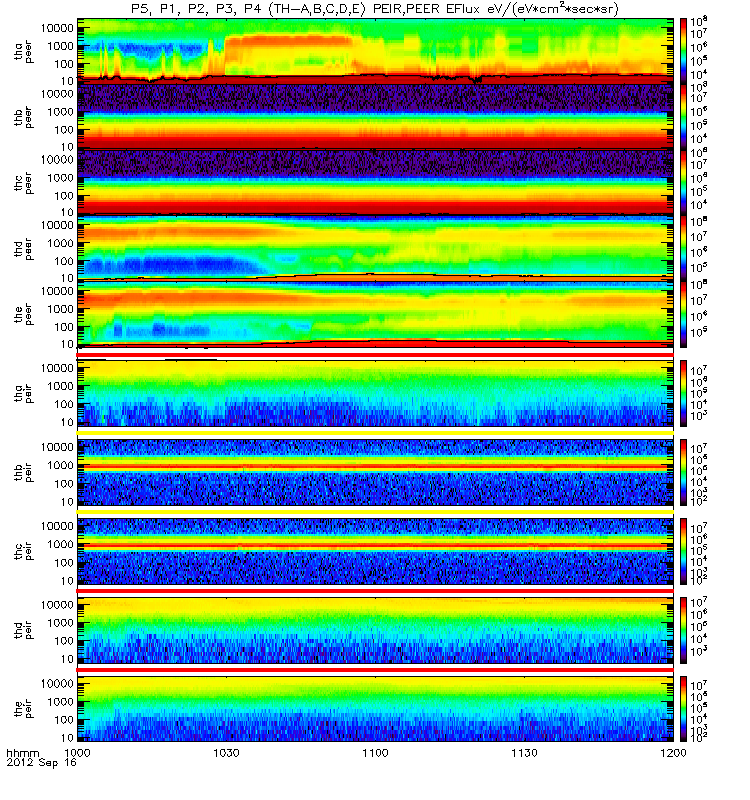This screenshot has height=800, width=750.
Task: Click the color bar beside the peer panel
Action: coord(684,314)
